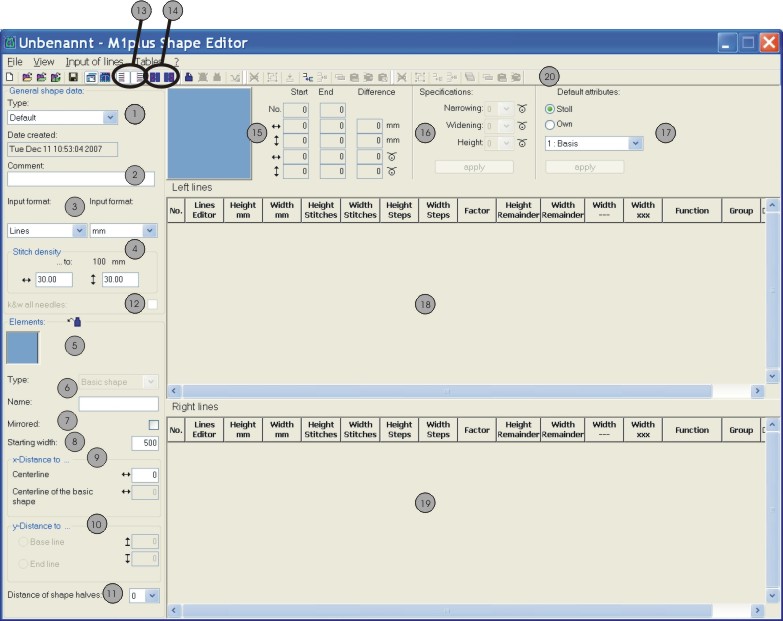This screenshot has height=621, width=783.
Task: Click the Function column header in Right lines
Action: pos(691,430)
